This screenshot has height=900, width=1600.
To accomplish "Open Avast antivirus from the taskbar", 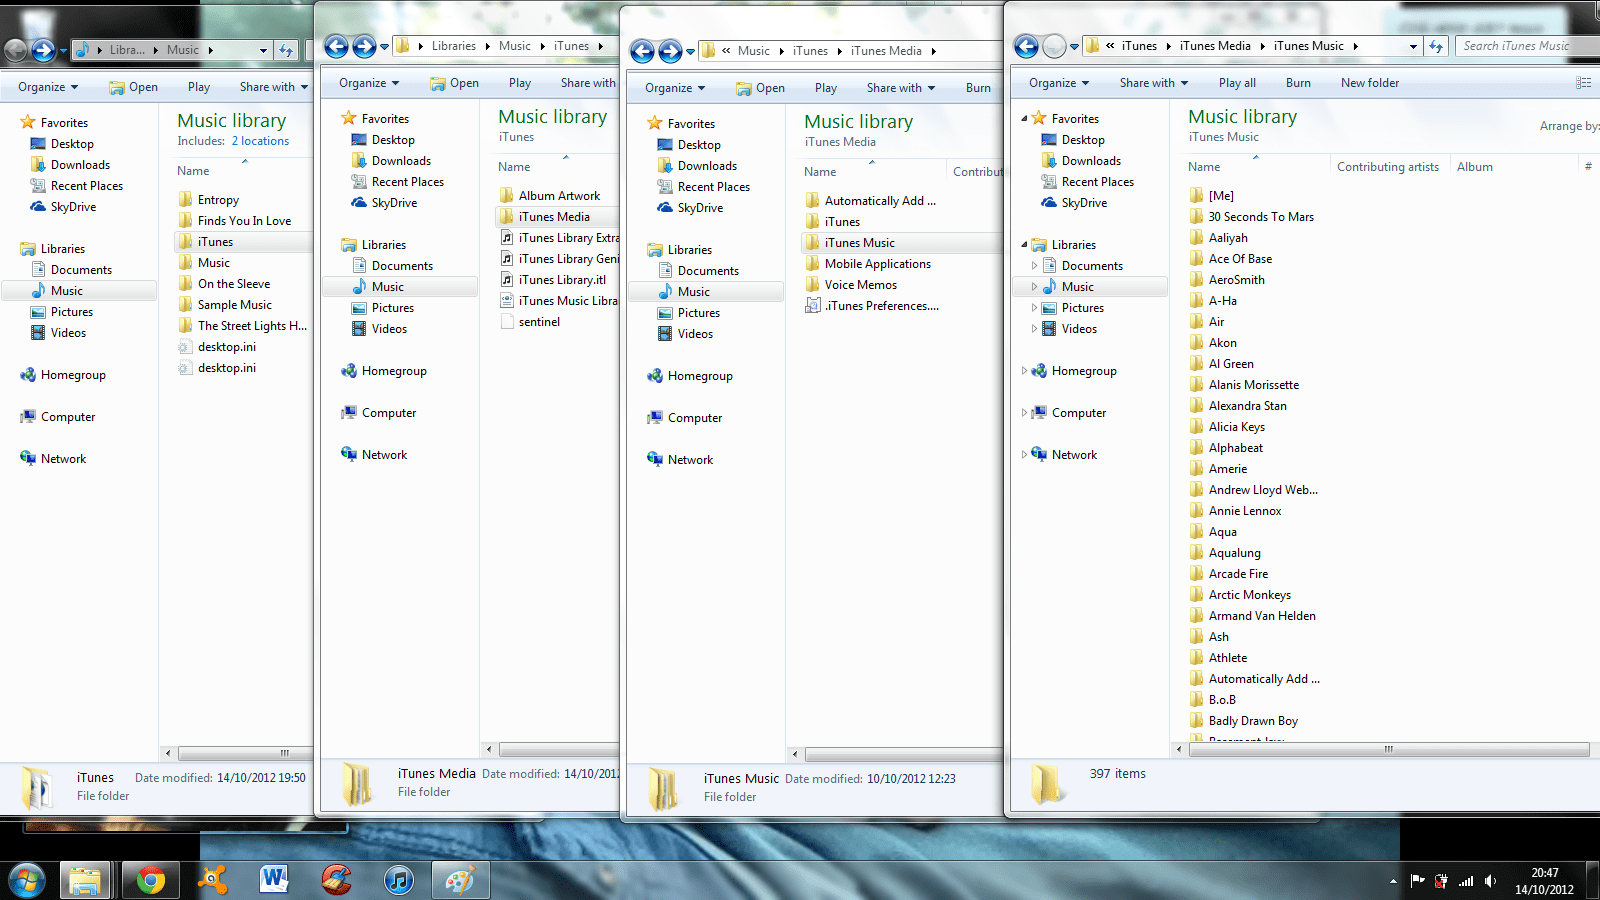I will point(212,880).
